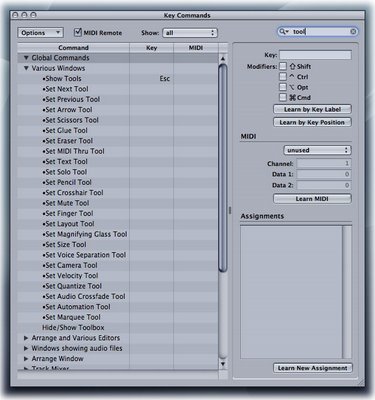
Task: Select the Set Camera Tool command
Action: (70, 265)
